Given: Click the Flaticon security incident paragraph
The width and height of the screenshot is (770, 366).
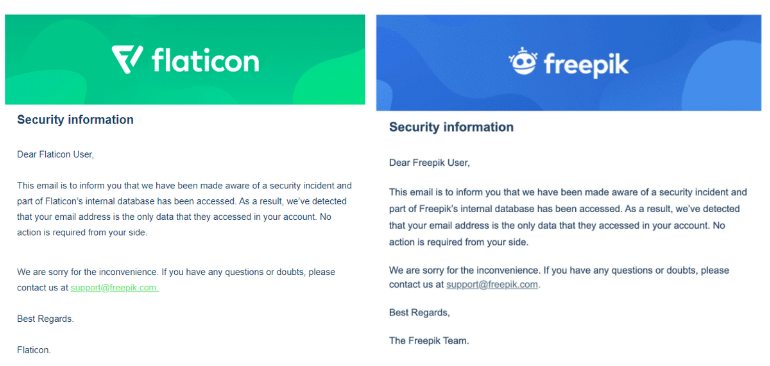Looking at the screenshot, I should pyautogui.click(x=184, y=209).
